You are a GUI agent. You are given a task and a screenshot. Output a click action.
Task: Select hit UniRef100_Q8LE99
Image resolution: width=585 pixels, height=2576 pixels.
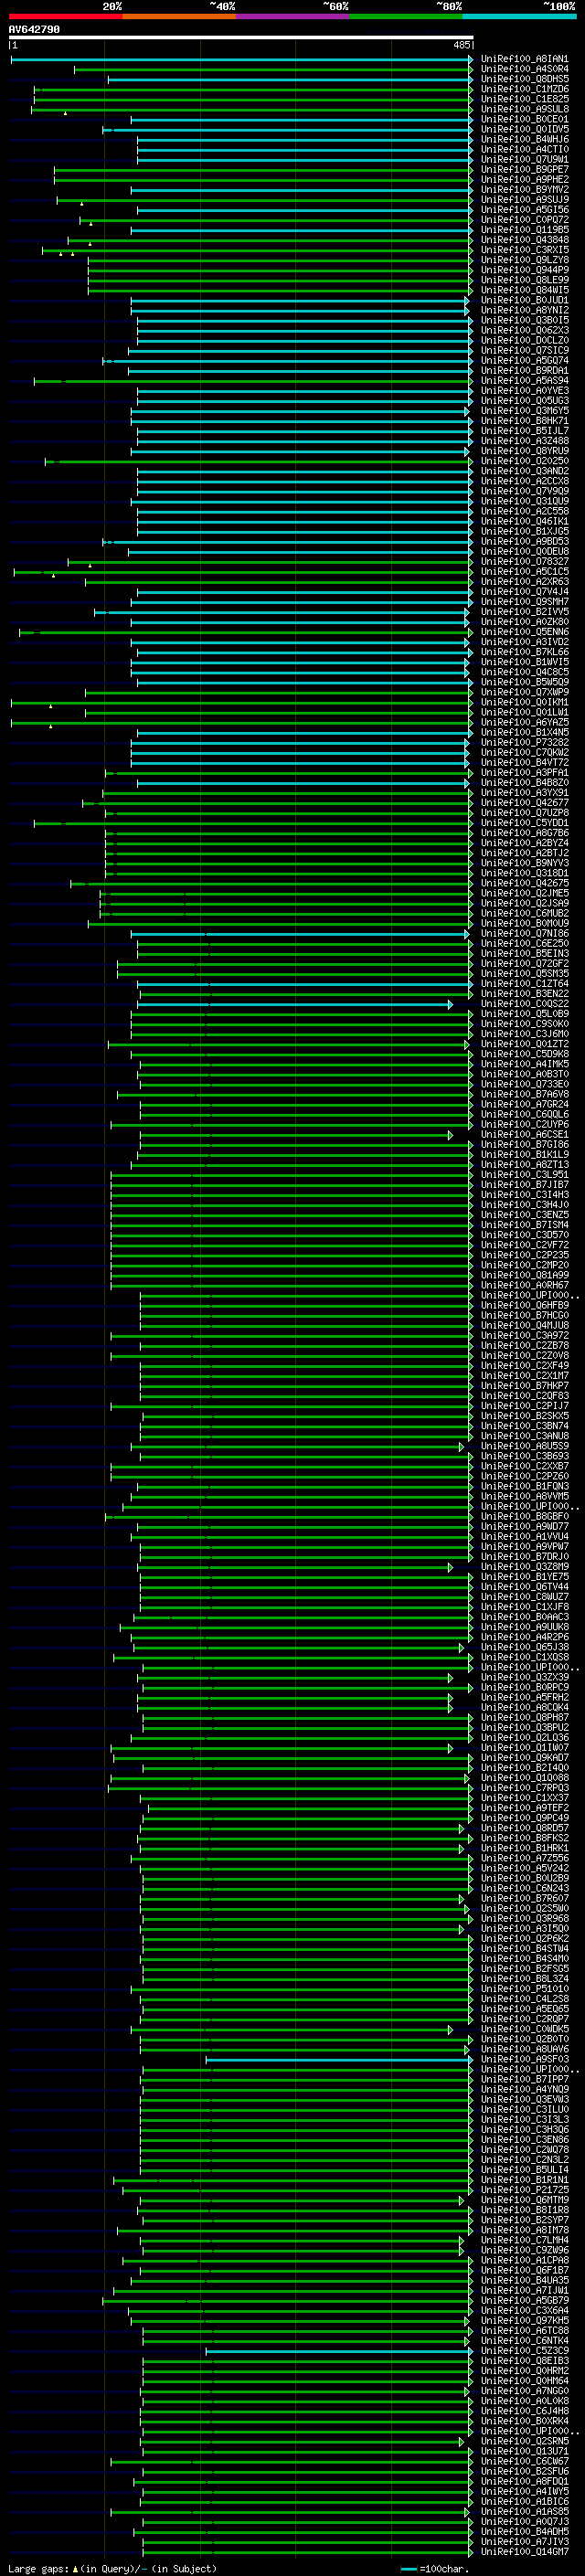click(524, 280)
